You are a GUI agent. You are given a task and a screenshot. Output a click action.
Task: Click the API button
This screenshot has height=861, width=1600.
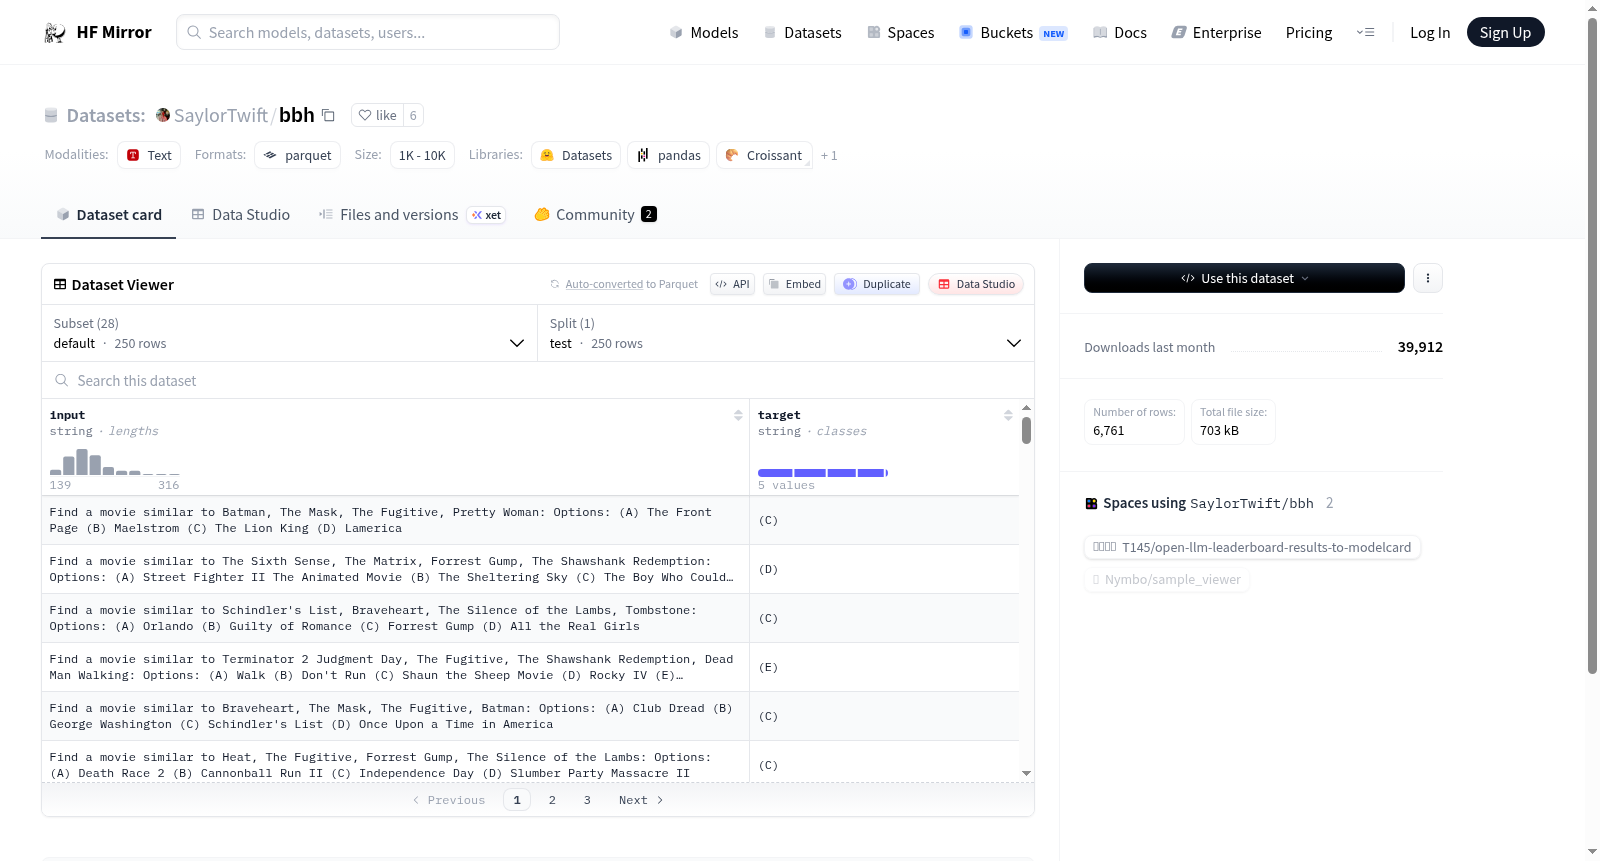point(732,284)
